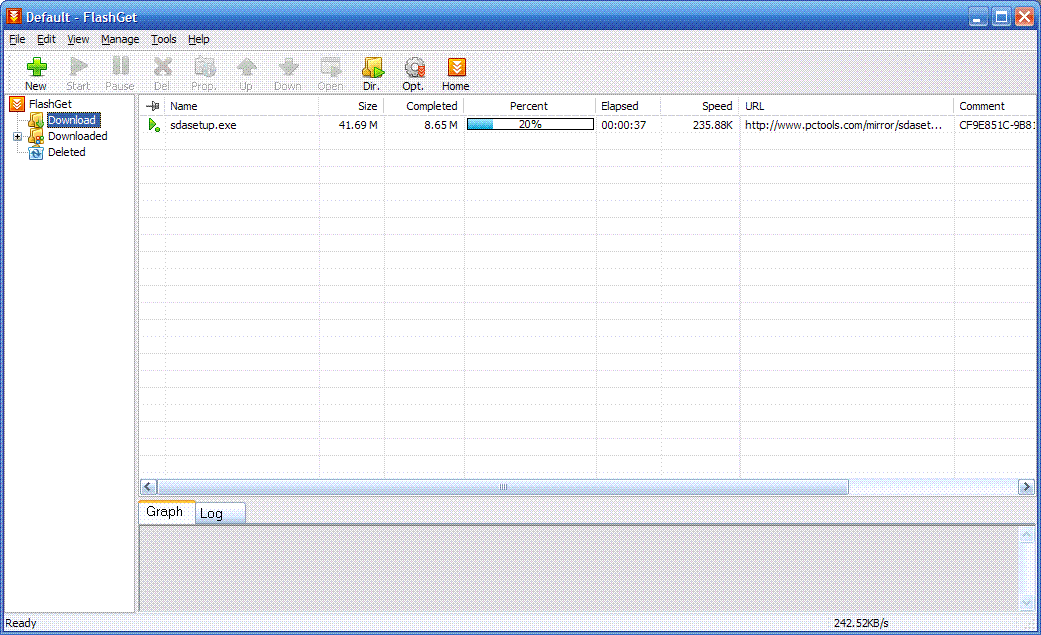Image resolution: width=1041 pixels, height=635 pixels.
Task: Click the Open toolbar icon
Action: pos(331,67)
